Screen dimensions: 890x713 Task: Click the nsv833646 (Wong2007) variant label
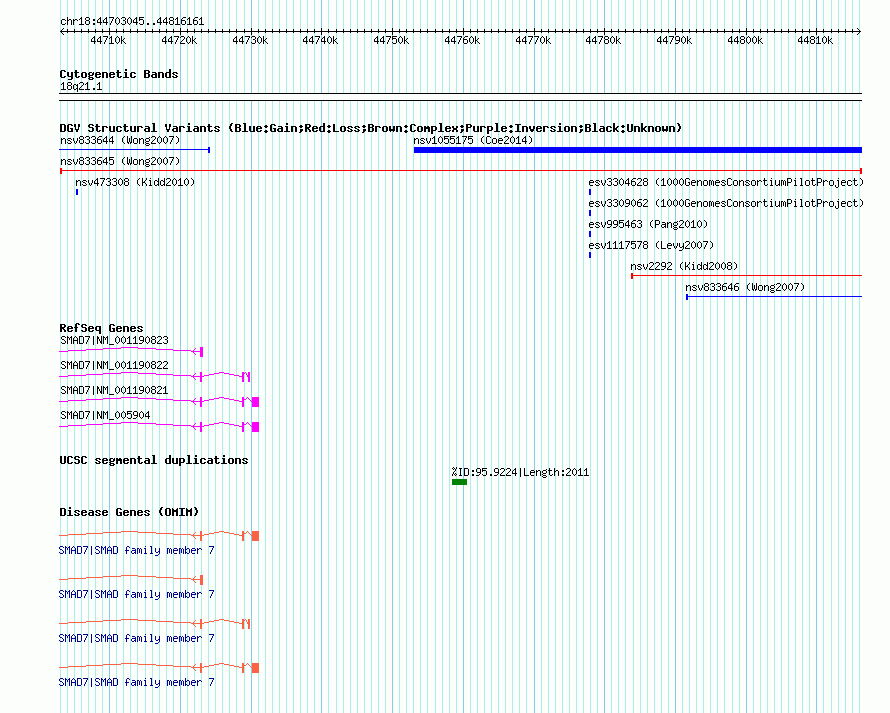coord(745,287)
